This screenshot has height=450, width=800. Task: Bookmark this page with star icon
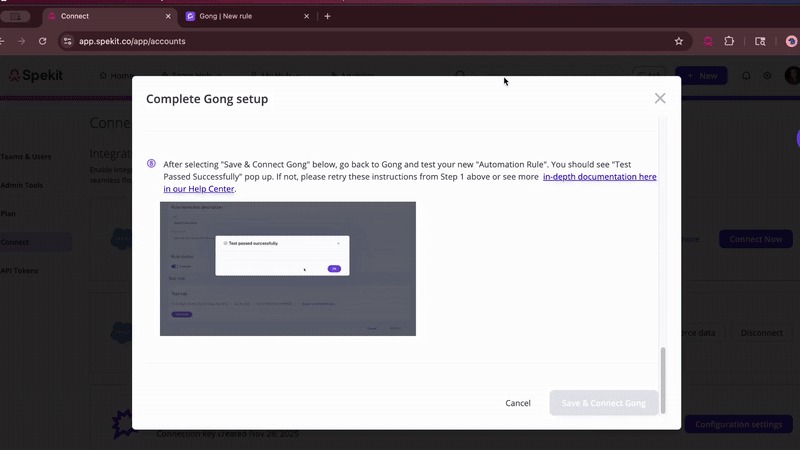679,41
